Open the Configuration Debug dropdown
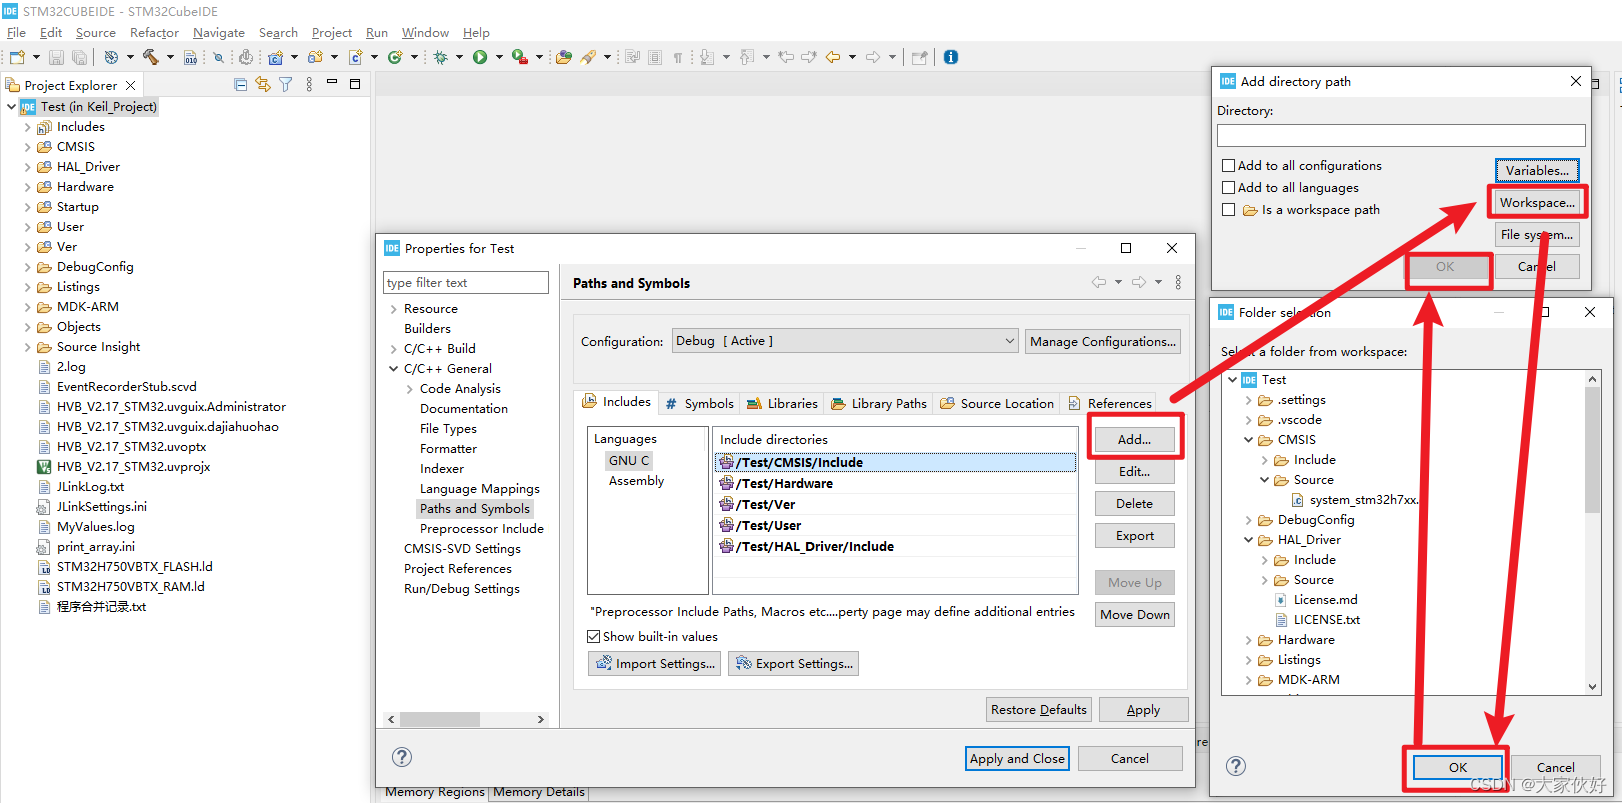Screen dimensions: 1622x803 tap(845, 341)
